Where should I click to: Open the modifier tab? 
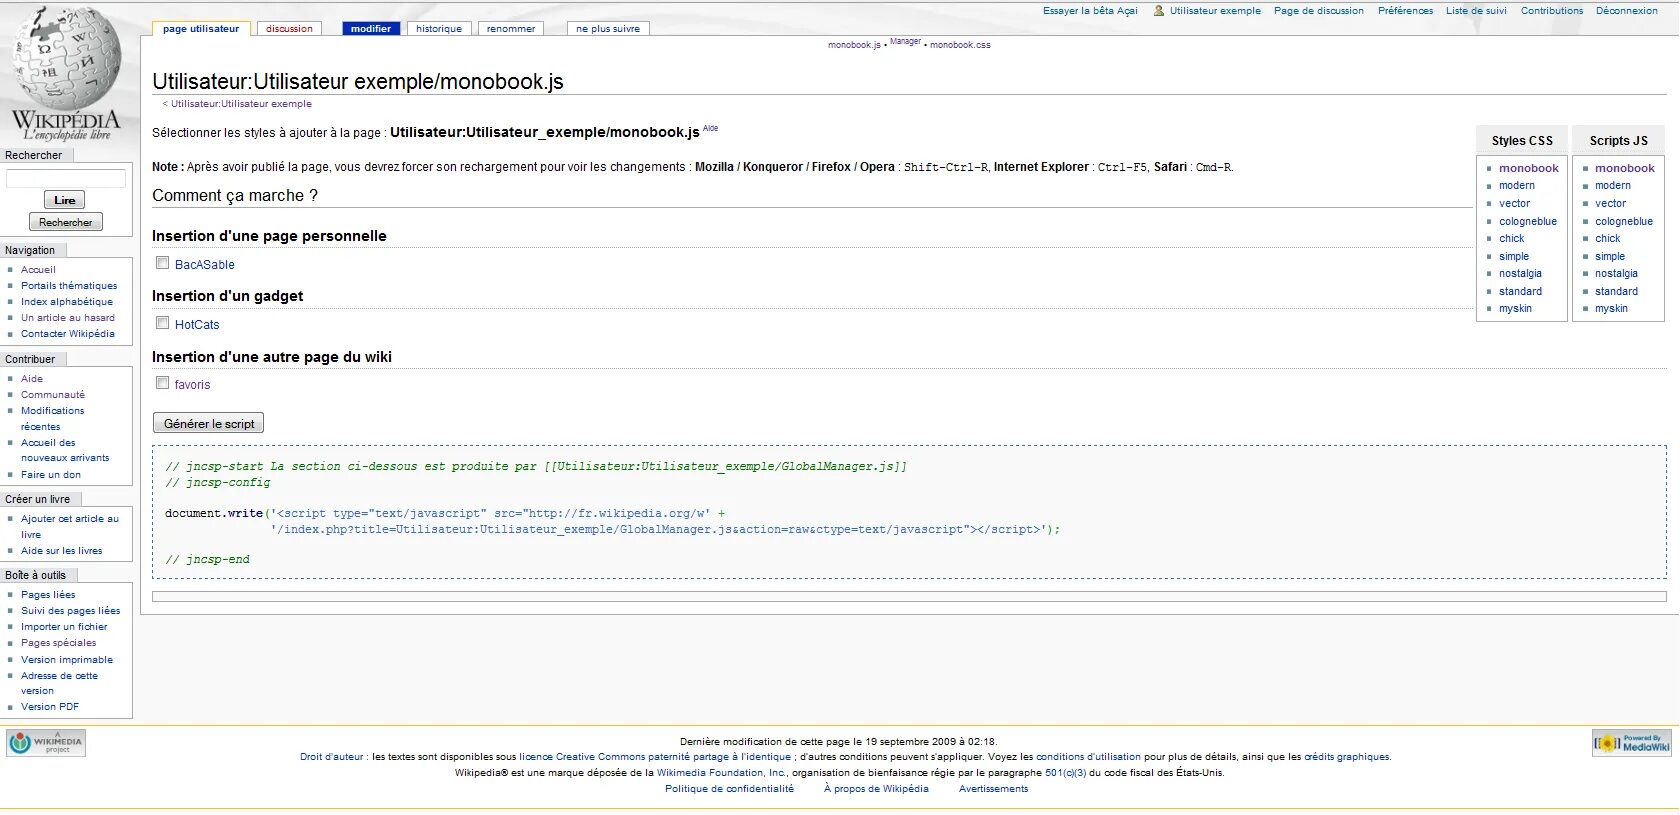click(x=371, y=29)
